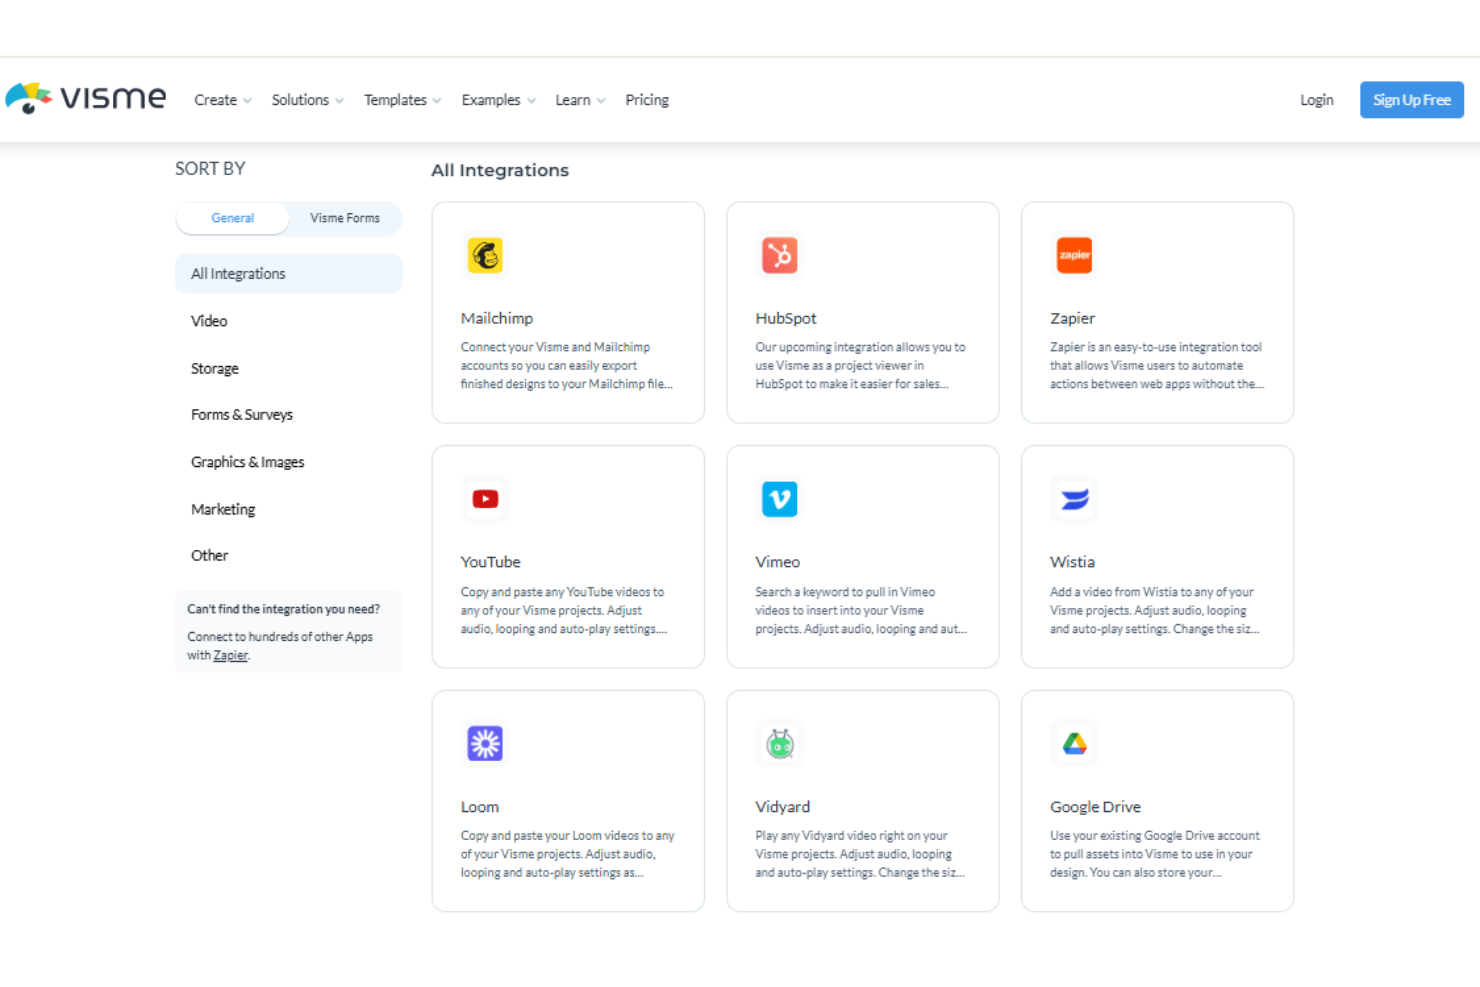
Task: Click the Sign Up Free button
Action: [x=1412, y=100]
